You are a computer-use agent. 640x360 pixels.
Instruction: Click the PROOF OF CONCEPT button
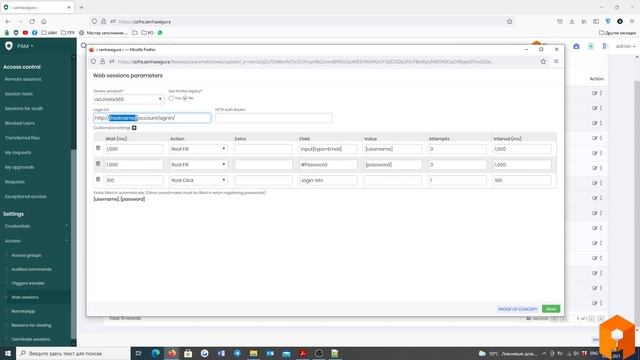tap(518, 309)
